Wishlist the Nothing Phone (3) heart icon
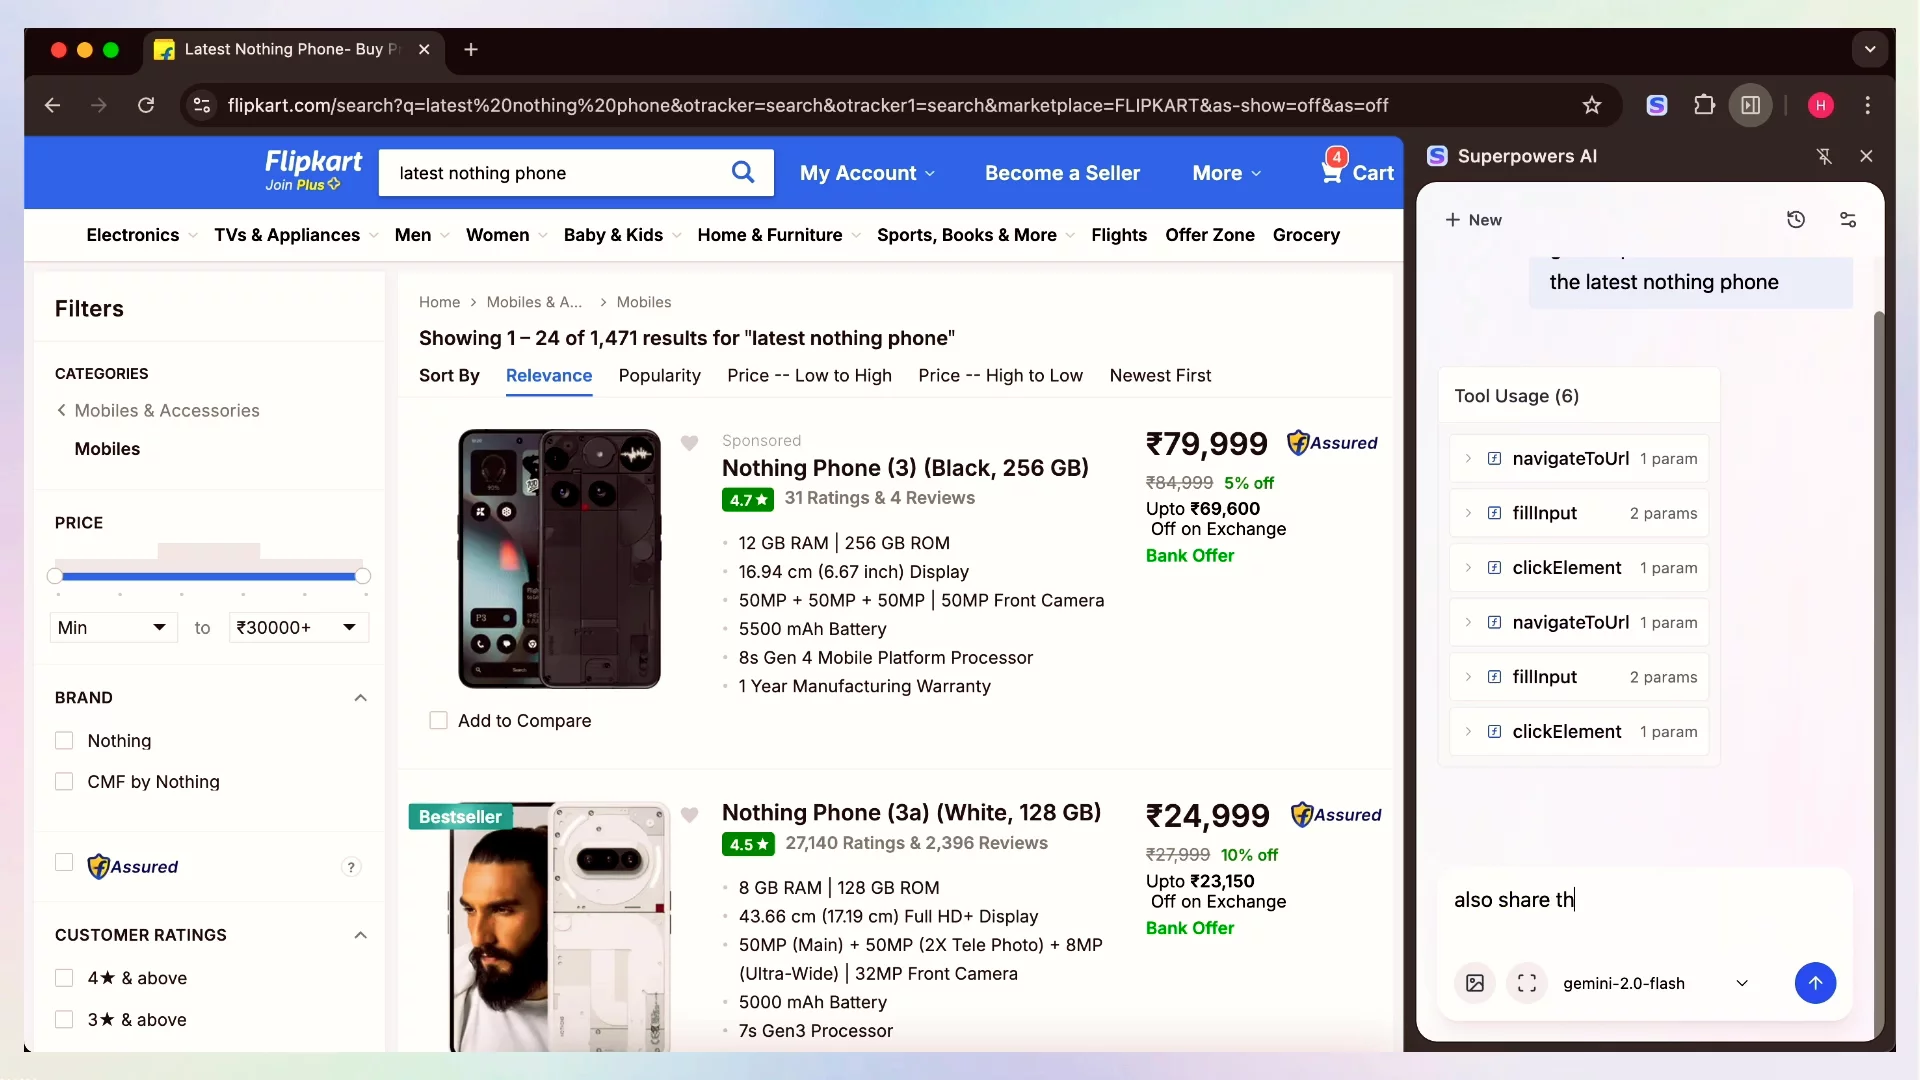Screen dimensions: 1920x1080 click(x=689, y=443)
